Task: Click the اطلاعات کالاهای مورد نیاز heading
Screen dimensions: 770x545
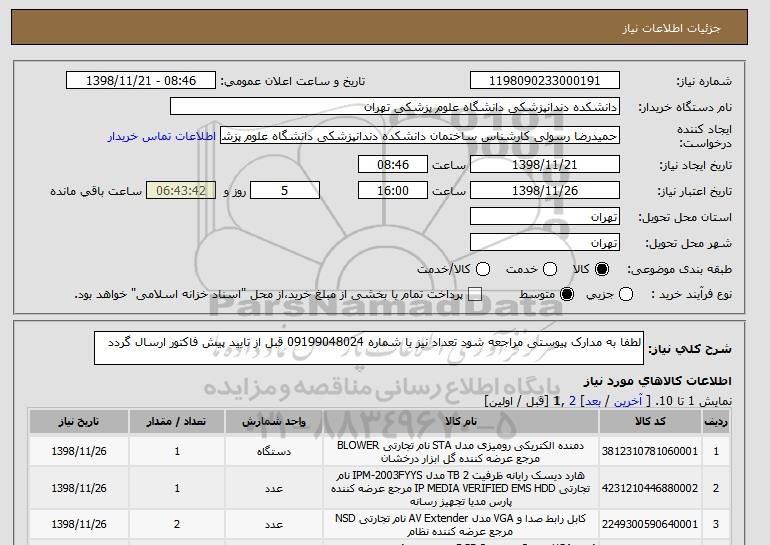Action: (x=657, y=381)
